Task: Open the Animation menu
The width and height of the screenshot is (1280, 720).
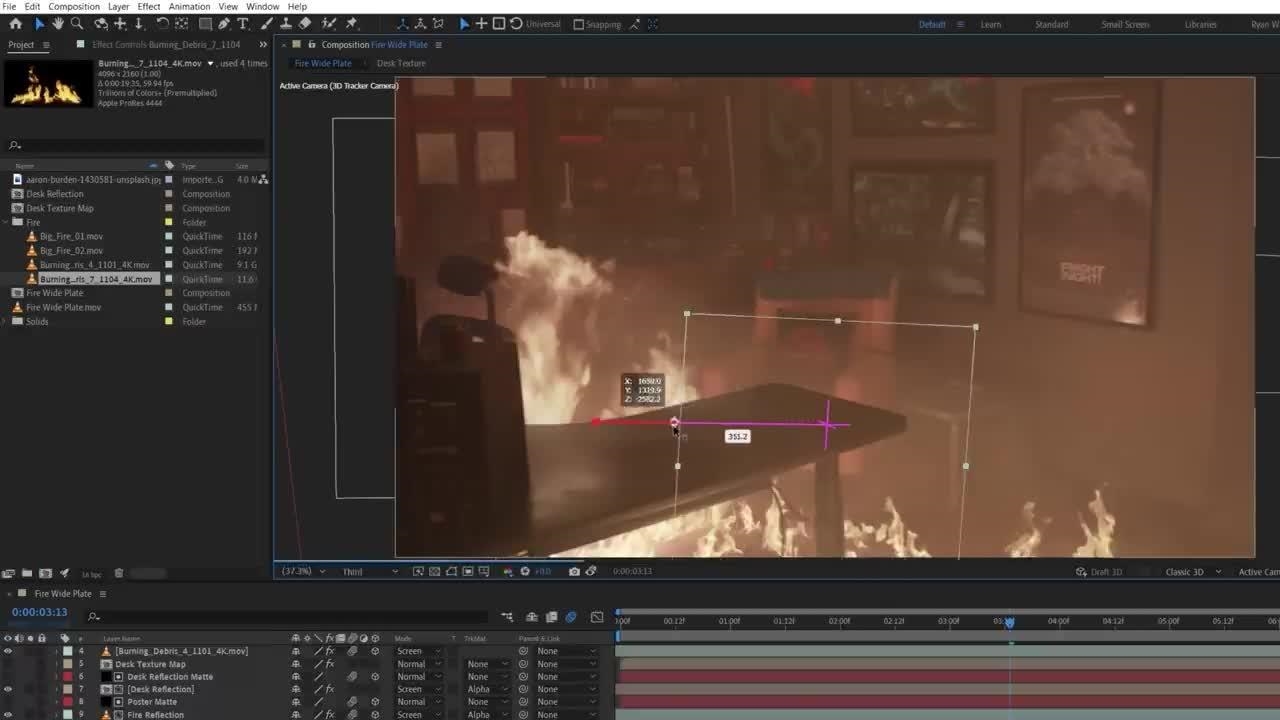Action: tap(189, 6)
